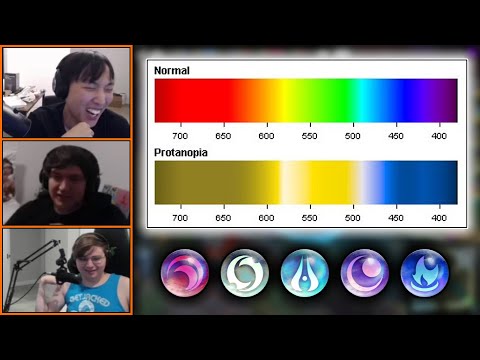The width and height of the screenshot is (480, 360).
Task: Click the white-teal crescent swirl orb icon
Action: (x=245, y=273)
